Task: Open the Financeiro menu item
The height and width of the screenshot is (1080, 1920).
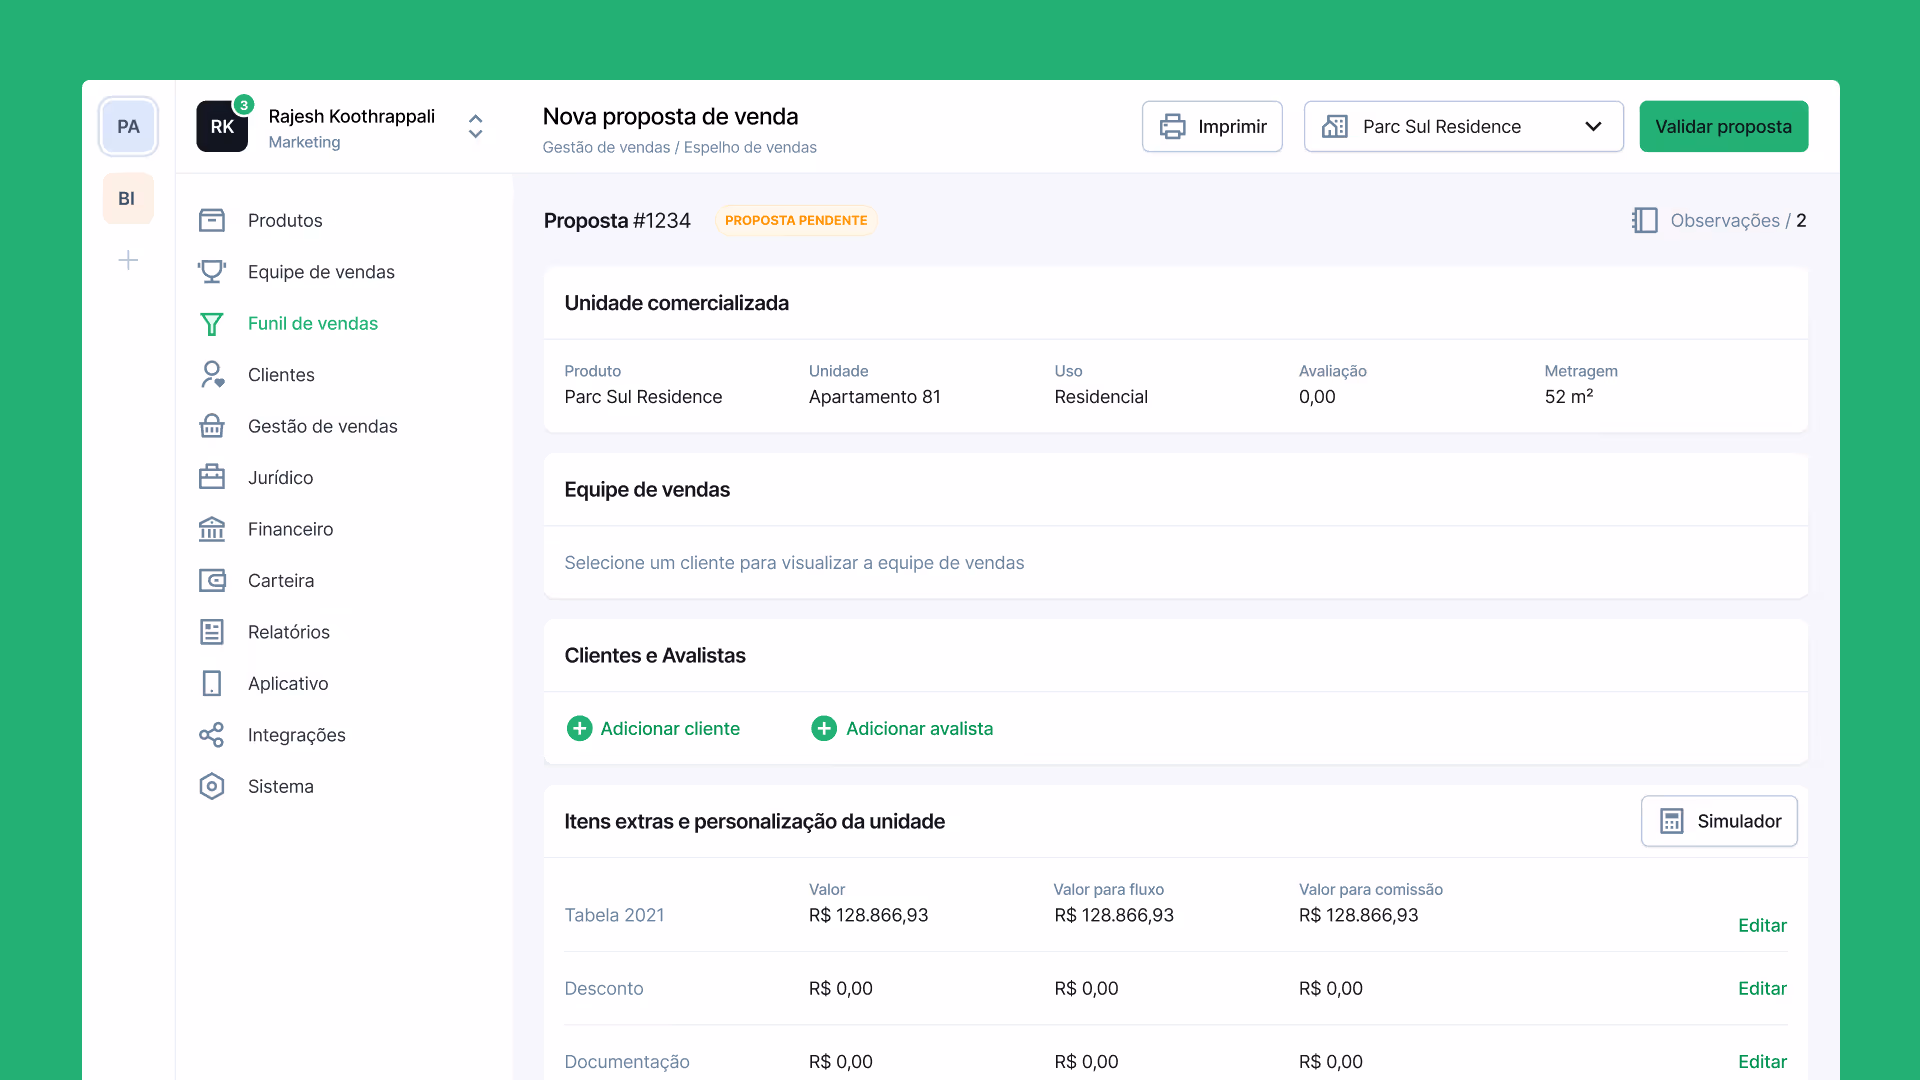Action: click(290, 529)
